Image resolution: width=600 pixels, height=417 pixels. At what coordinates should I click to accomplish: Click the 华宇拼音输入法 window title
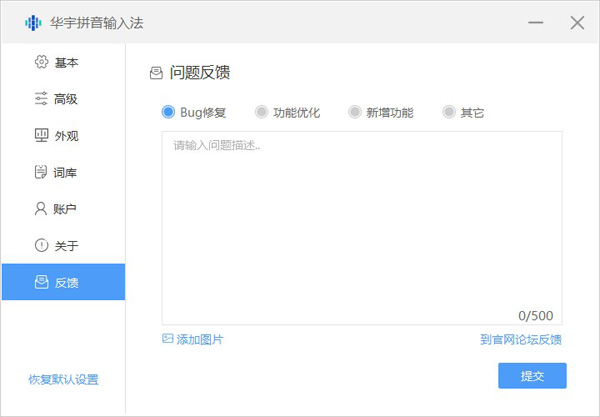pos(96,23)
